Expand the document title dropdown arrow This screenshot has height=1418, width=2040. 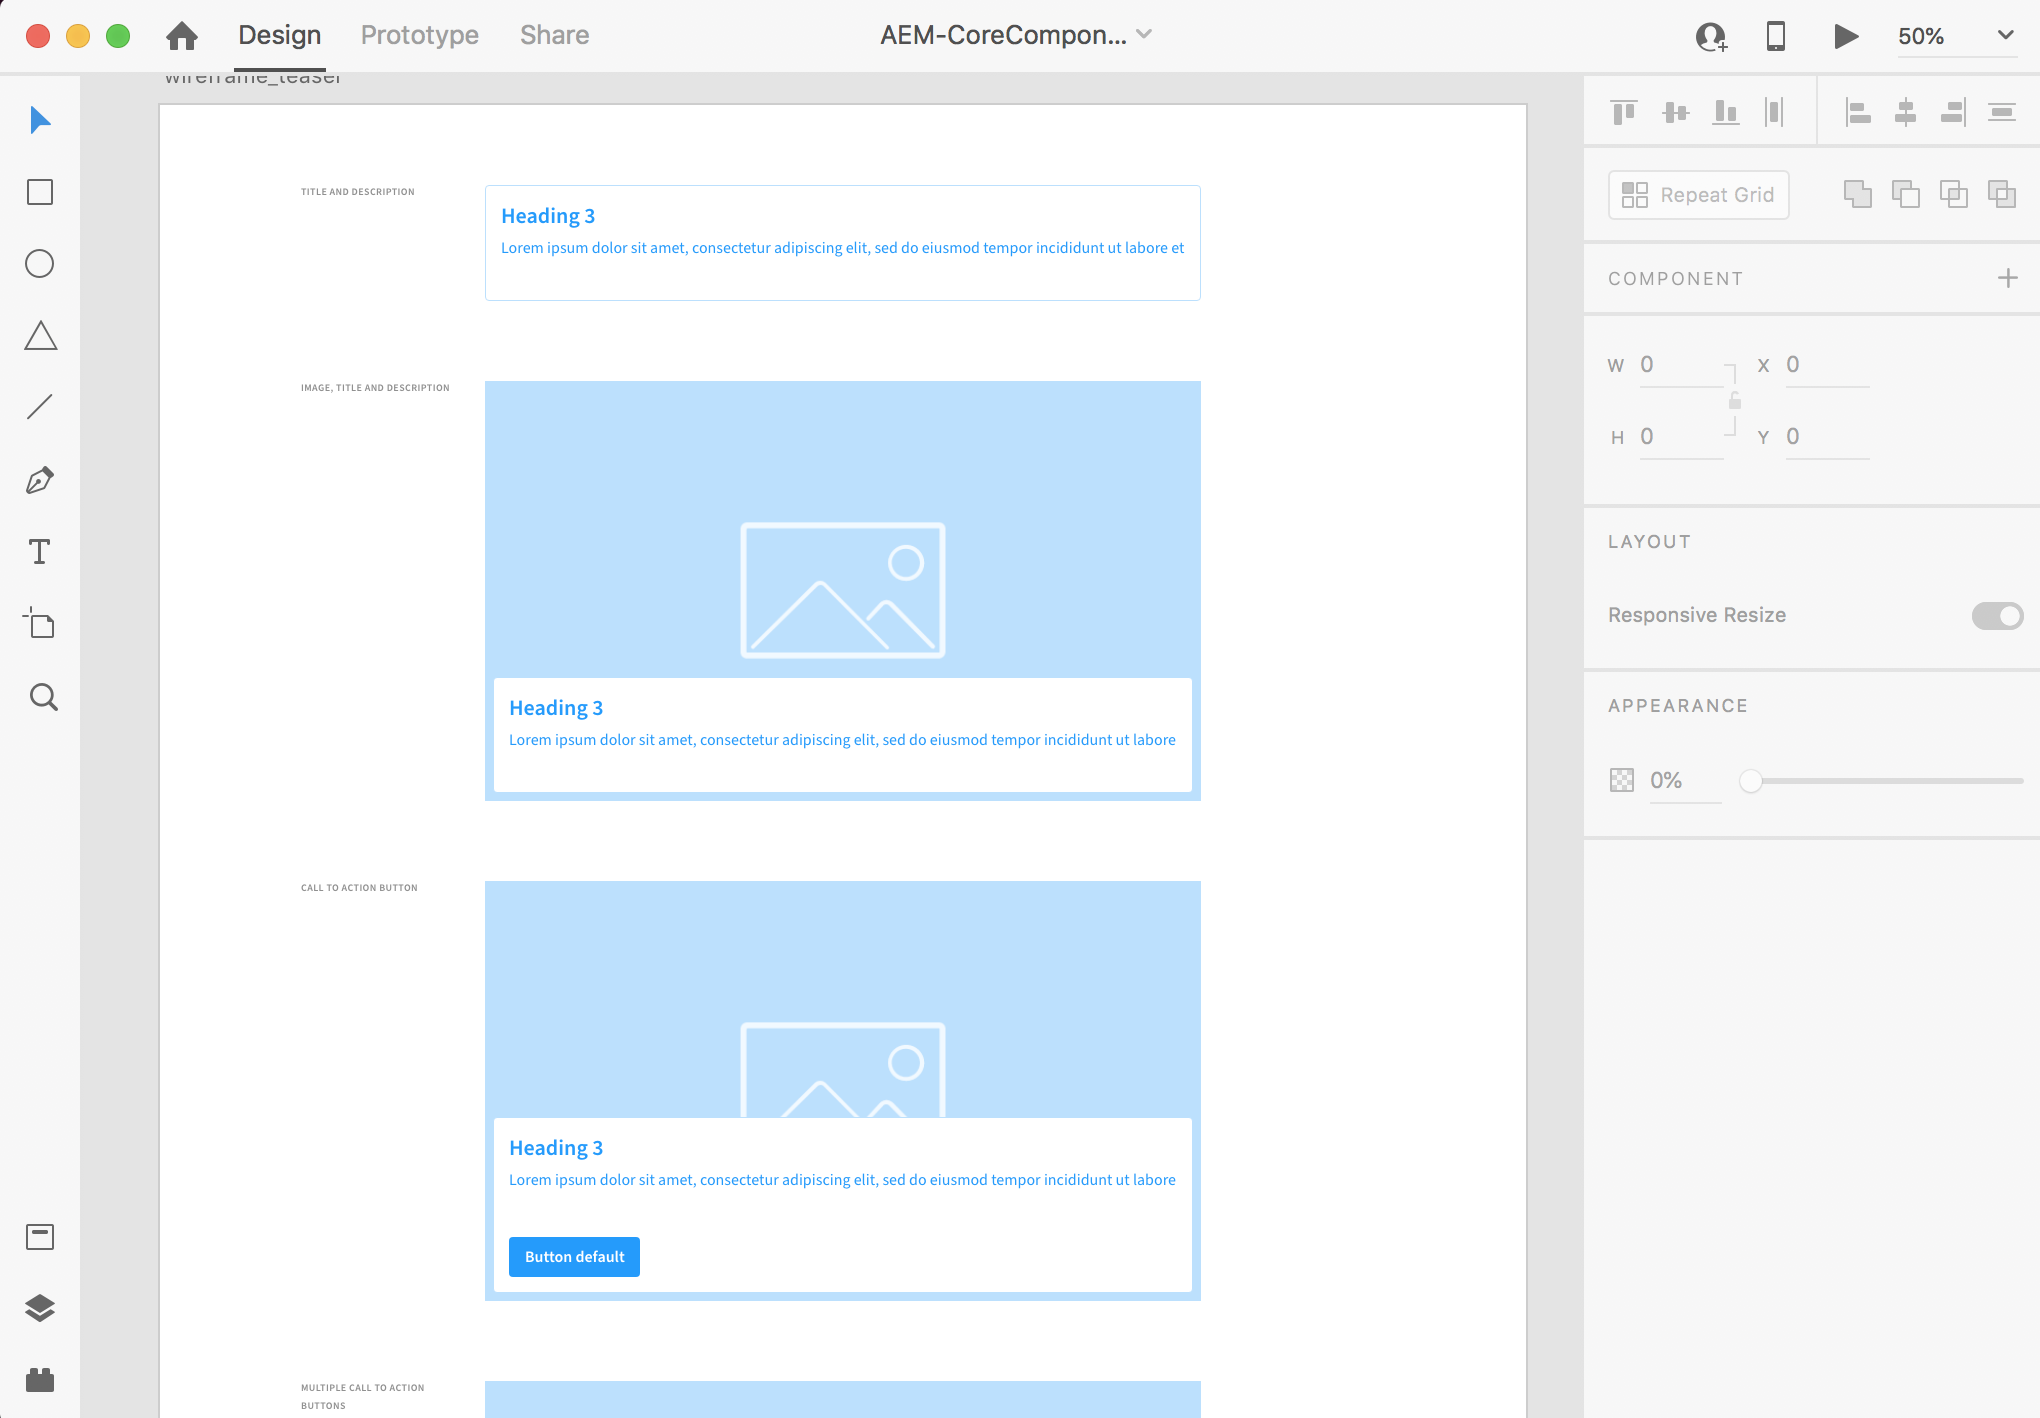1145,34
